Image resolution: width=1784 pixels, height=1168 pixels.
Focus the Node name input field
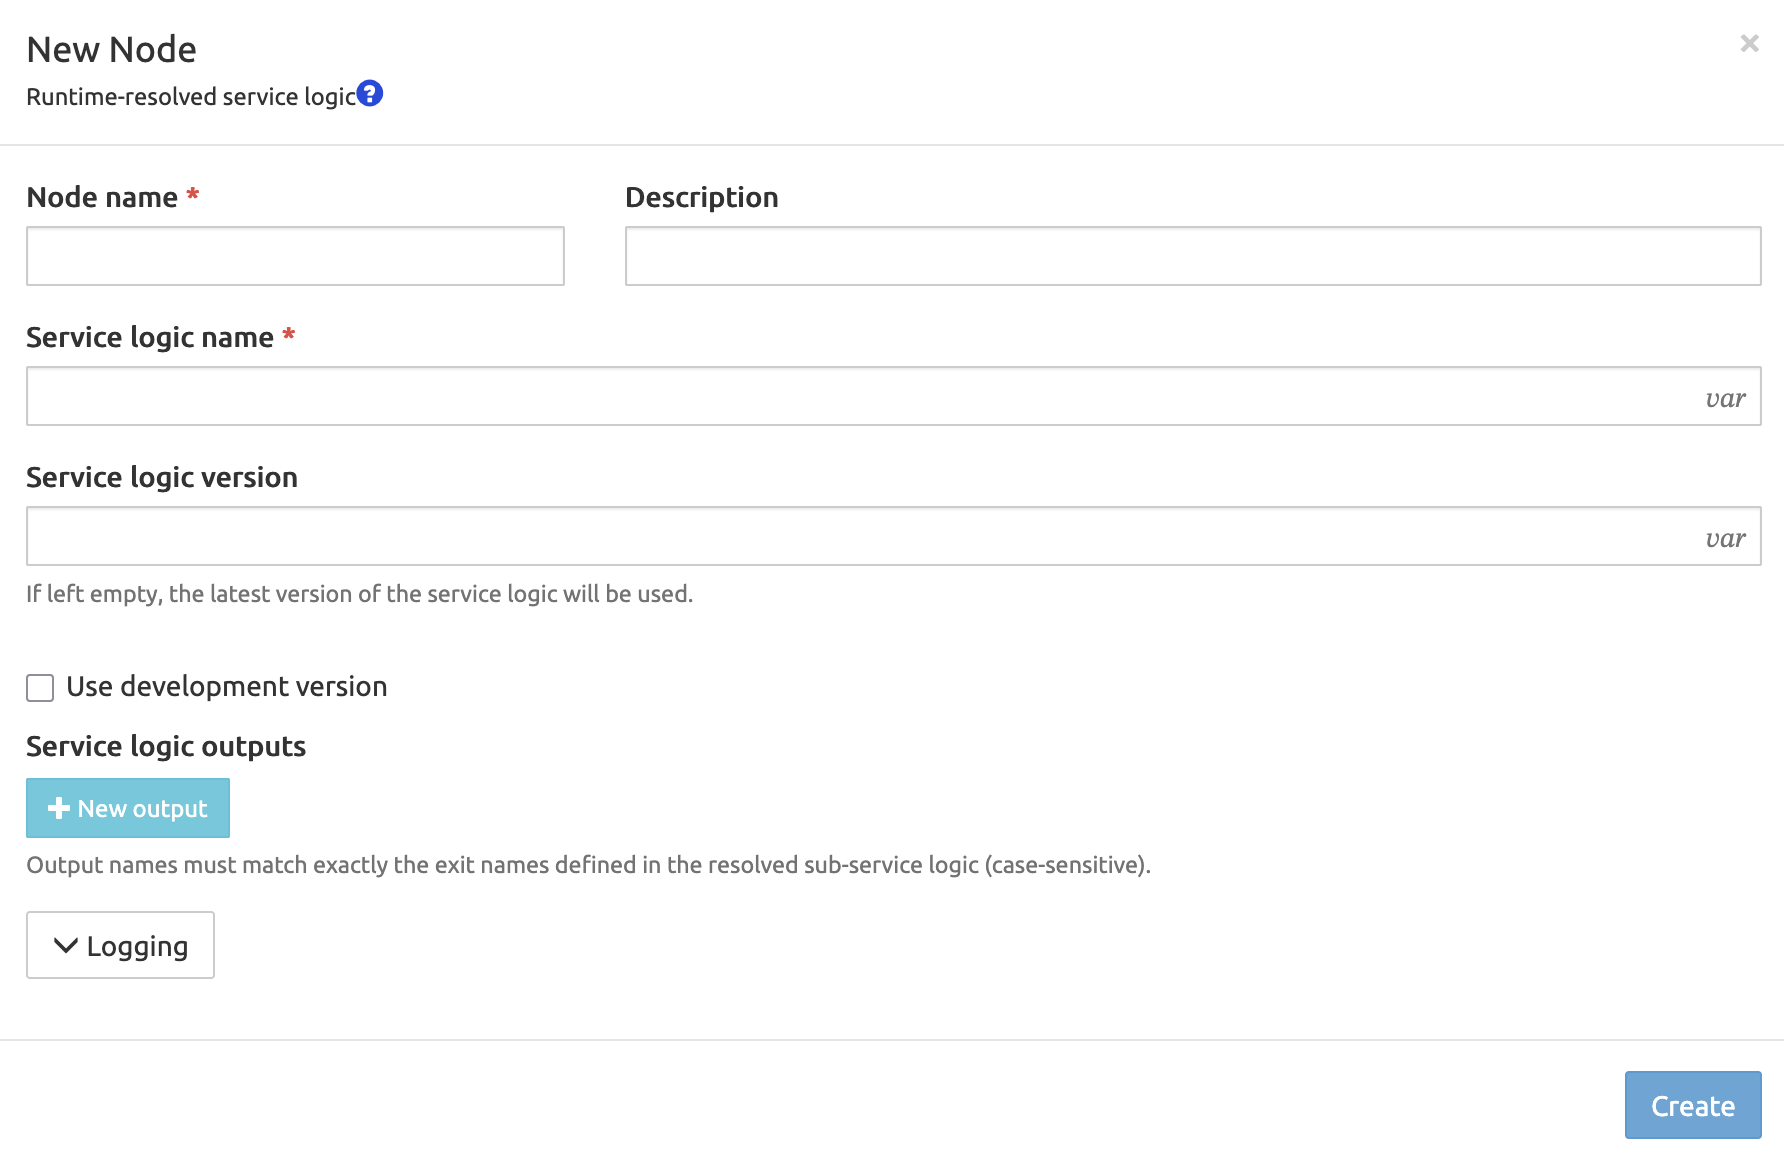coord(295,256)
